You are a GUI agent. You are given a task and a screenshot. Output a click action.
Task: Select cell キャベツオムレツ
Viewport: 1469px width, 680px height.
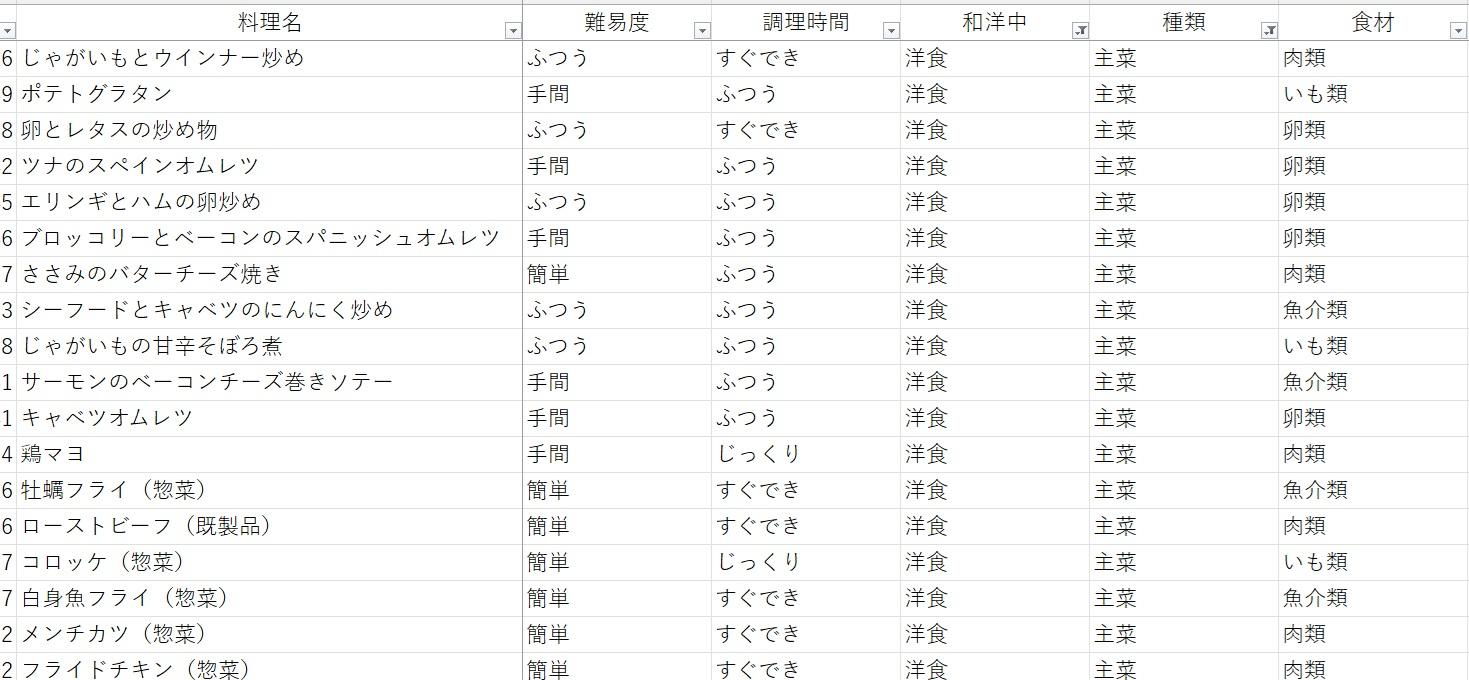coord(270,418)
